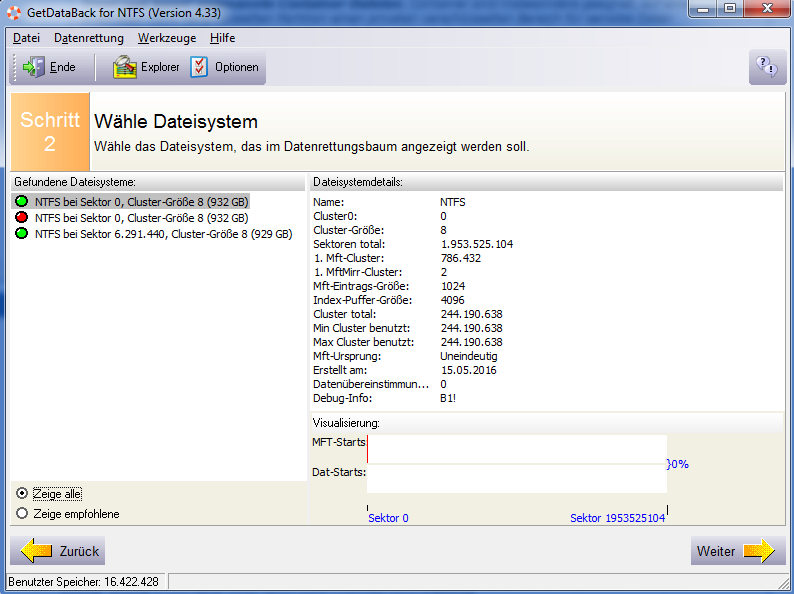Click the Benutzter Speicher status bar entry

84,581
